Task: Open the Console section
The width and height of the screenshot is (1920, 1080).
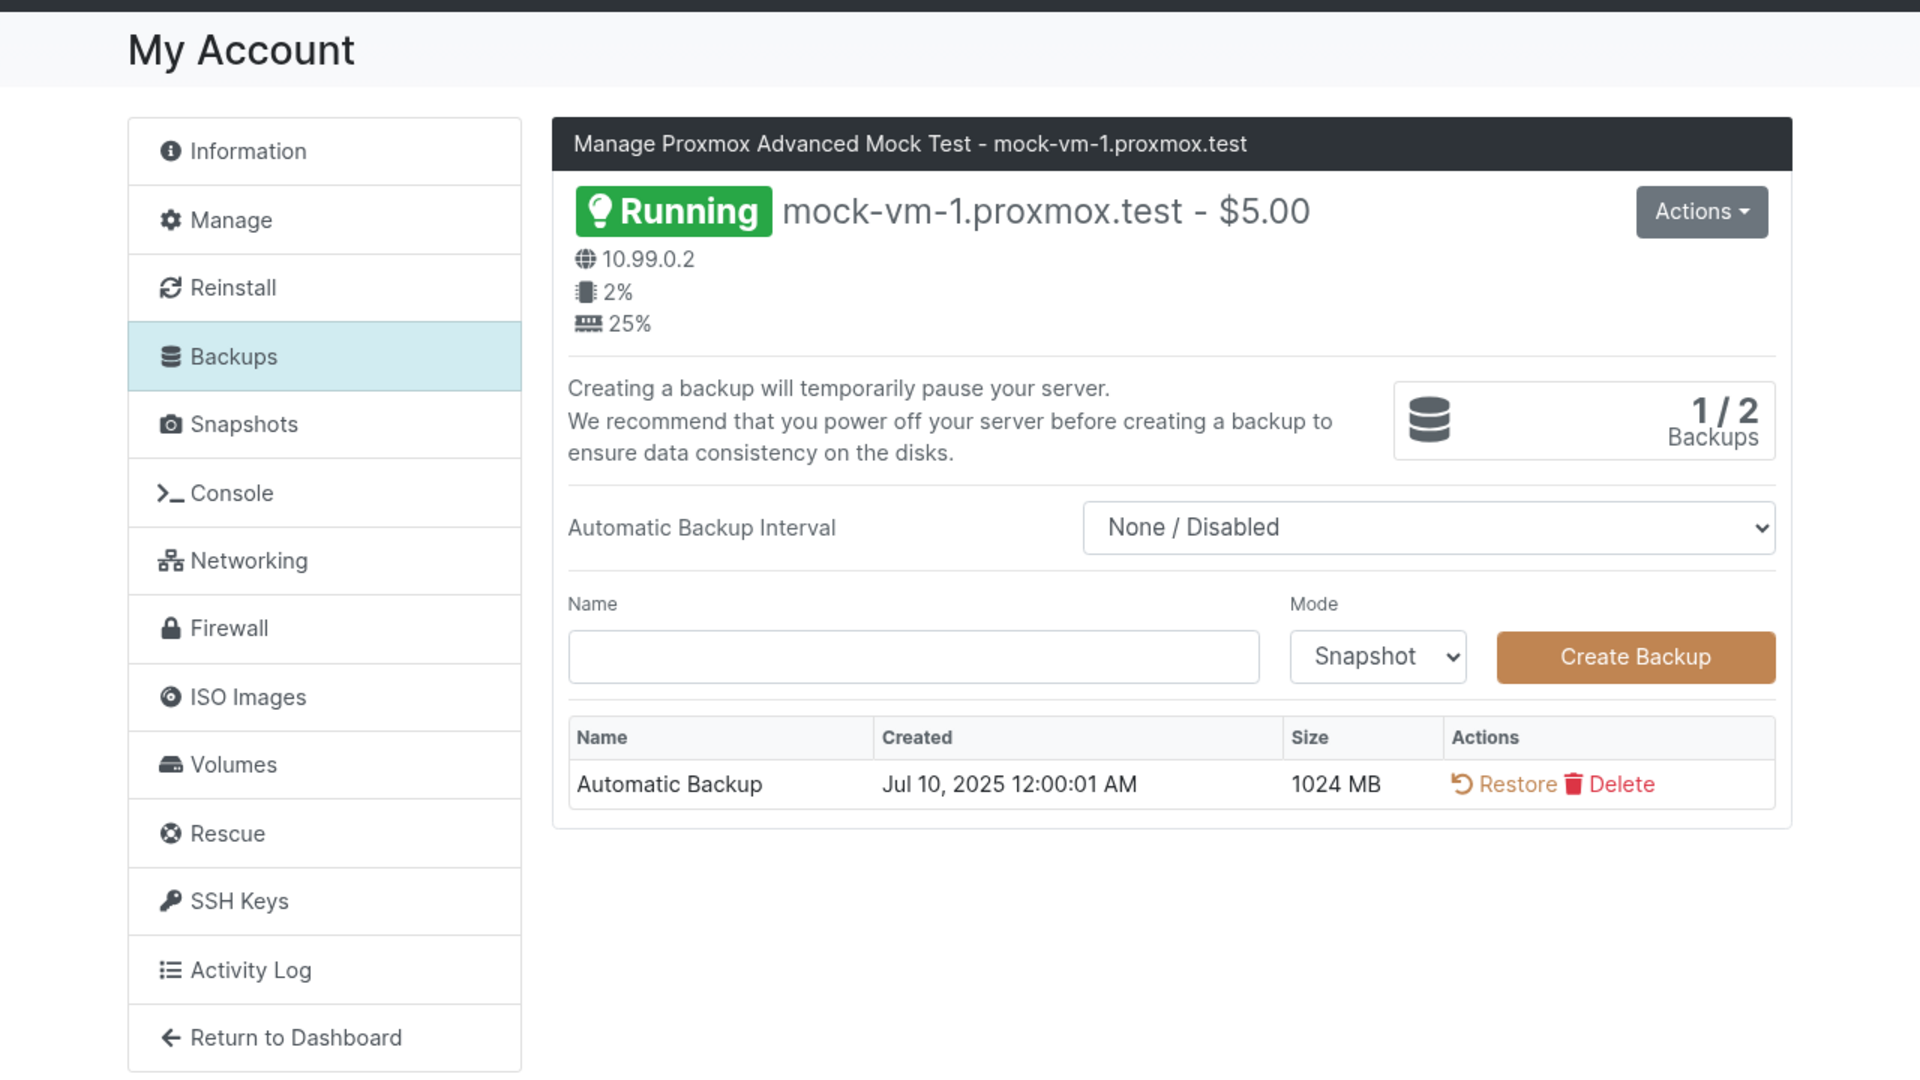Action: point(324,493)
